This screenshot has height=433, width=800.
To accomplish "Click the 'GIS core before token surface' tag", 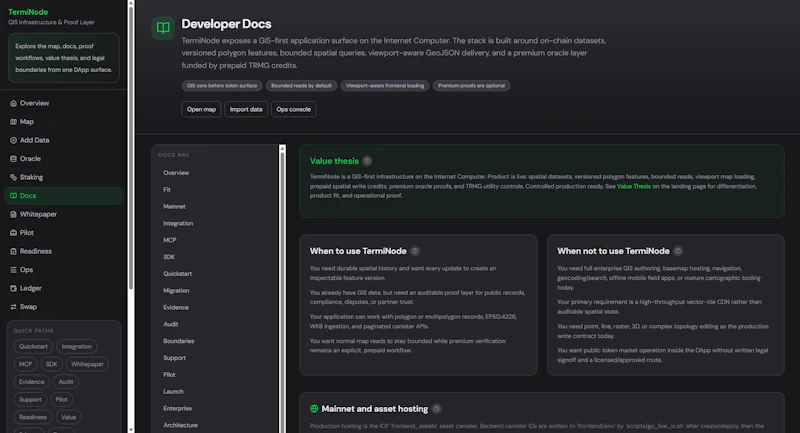I will tap(222, 86).
